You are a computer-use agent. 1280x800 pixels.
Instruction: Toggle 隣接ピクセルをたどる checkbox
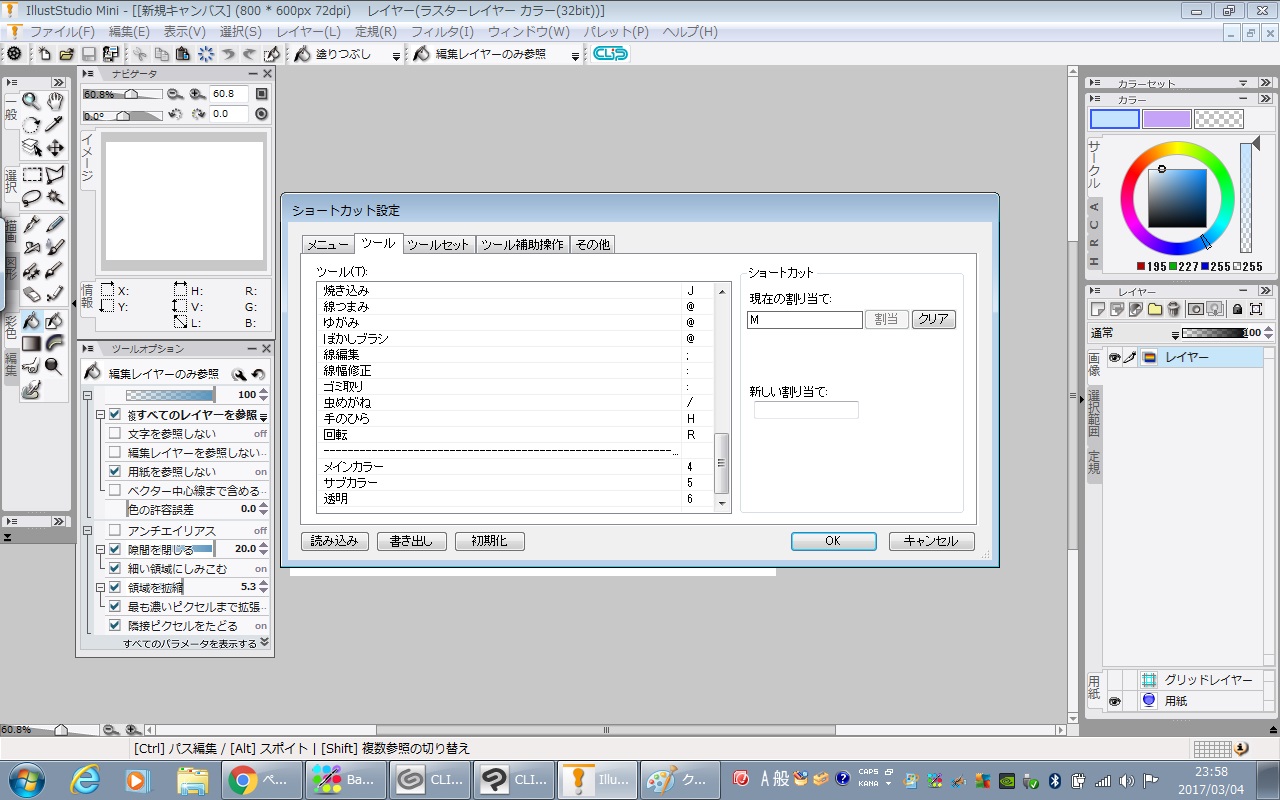[114, 625]
